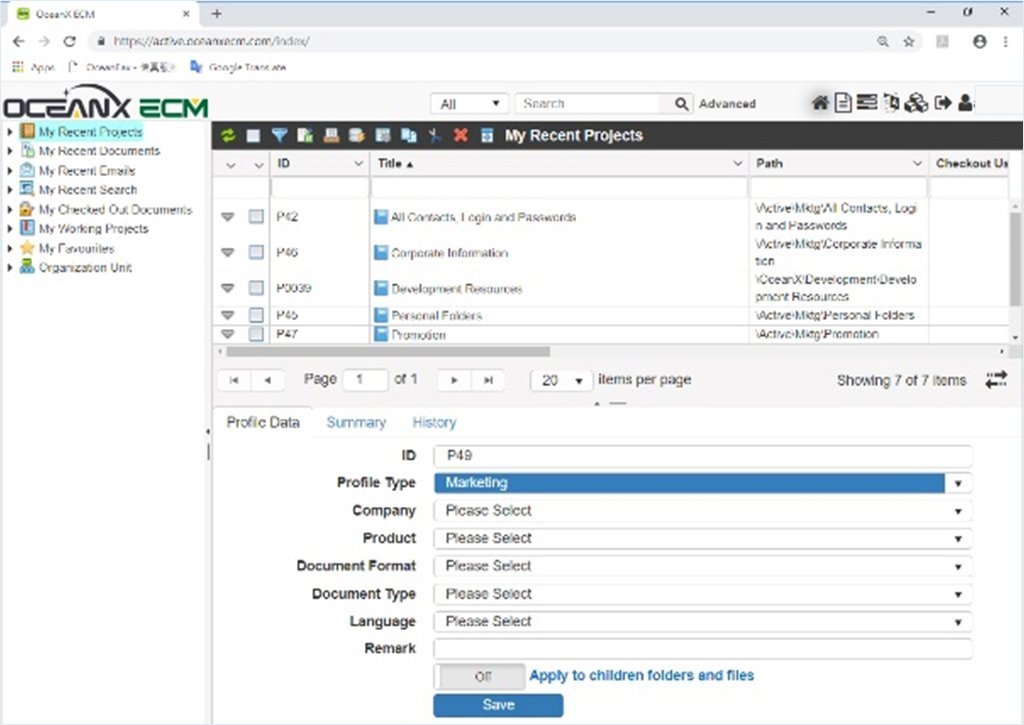Switch to the Summary tab
Viewport: 1024px width, 725px height.
point(356,423)
